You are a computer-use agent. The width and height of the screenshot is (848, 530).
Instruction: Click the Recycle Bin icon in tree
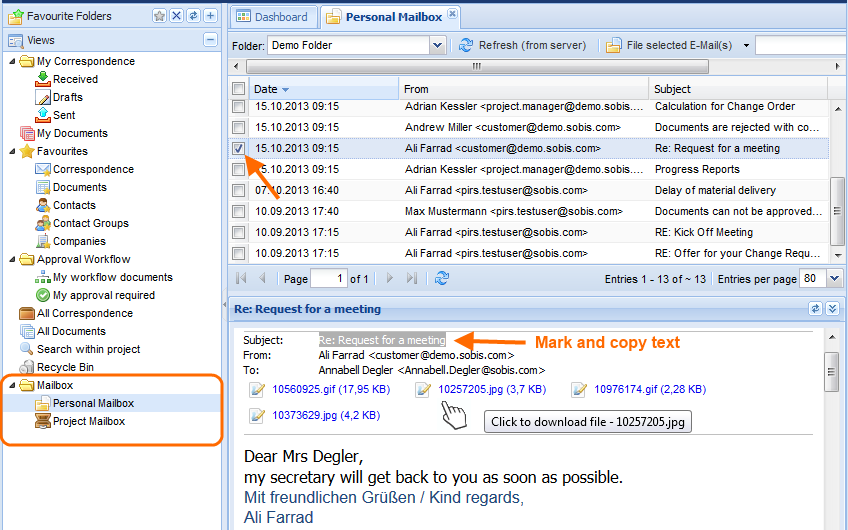[x=27, y=367]
